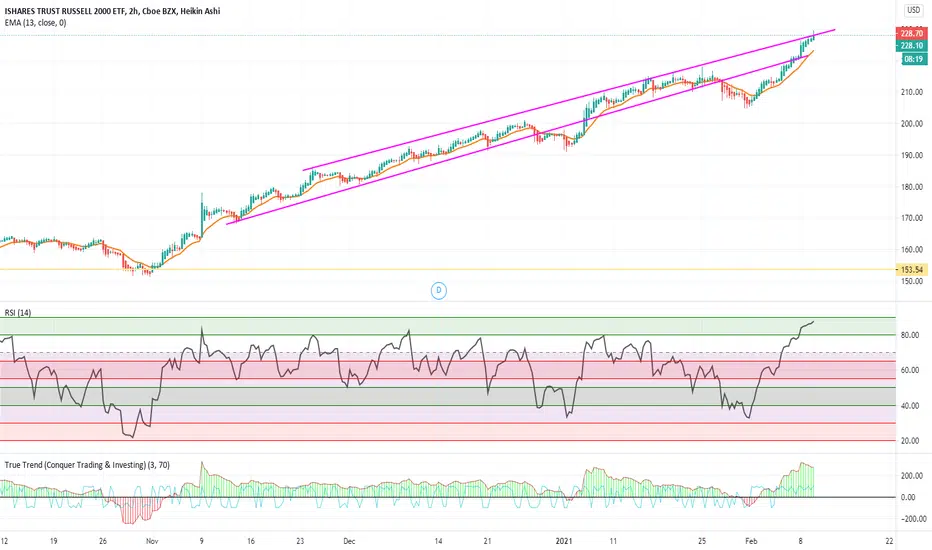
Task: Click the RSI (14) indicator label
Action: [x=18, y=313]
